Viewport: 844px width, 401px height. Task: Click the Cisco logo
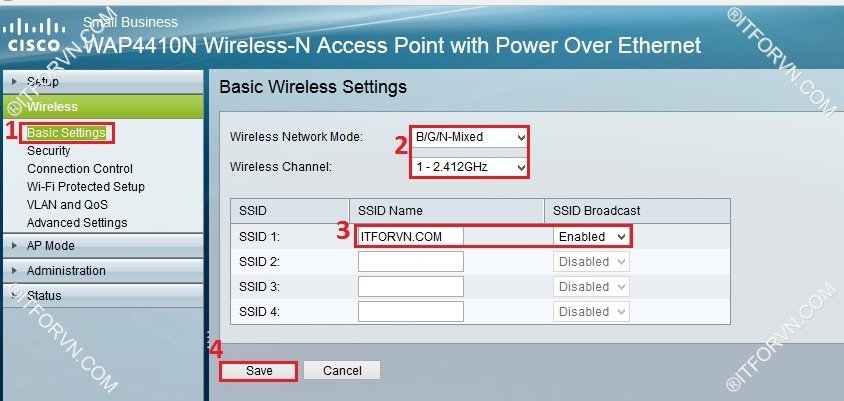click(35, 36)
